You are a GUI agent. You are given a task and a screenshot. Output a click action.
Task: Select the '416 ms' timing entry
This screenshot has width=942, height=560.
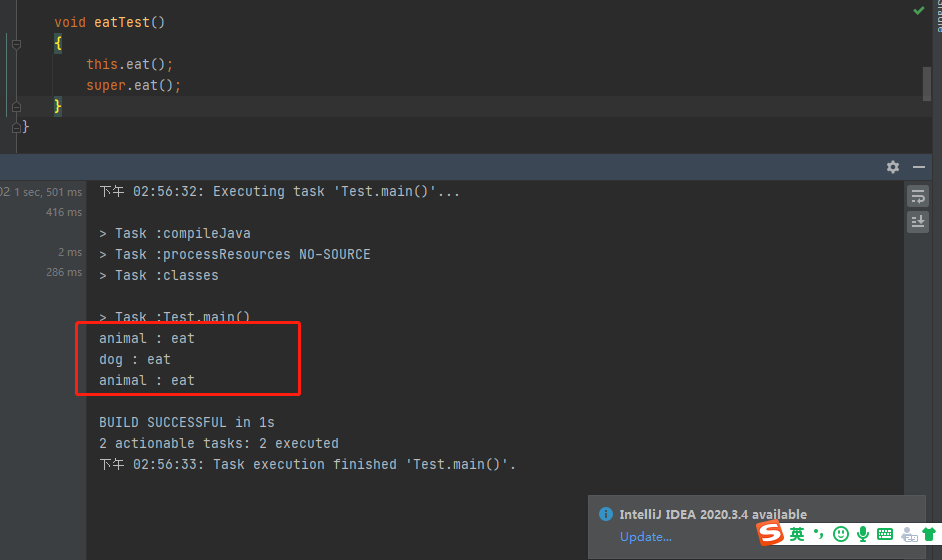(64, 212)
